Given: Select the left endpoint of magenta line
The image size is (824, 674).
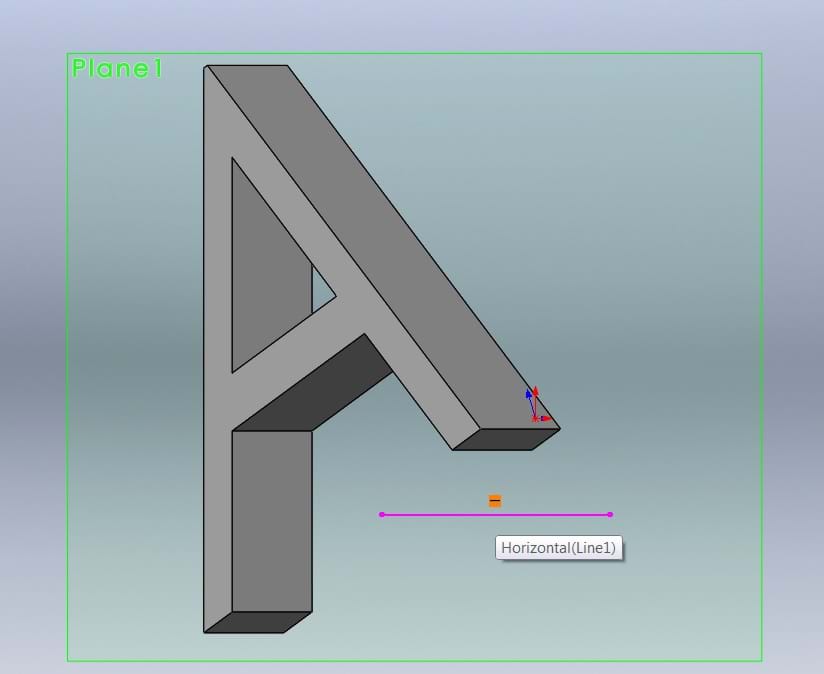Looking at the screenshot, I should pos(382,515).
